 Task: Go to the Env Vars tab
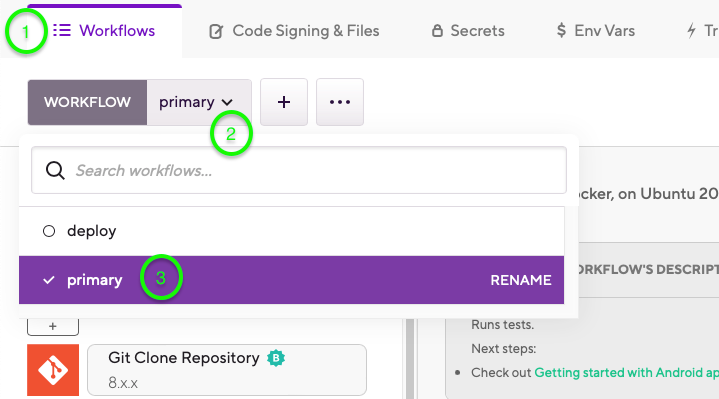pyautogui.click(x=595, y=31)
